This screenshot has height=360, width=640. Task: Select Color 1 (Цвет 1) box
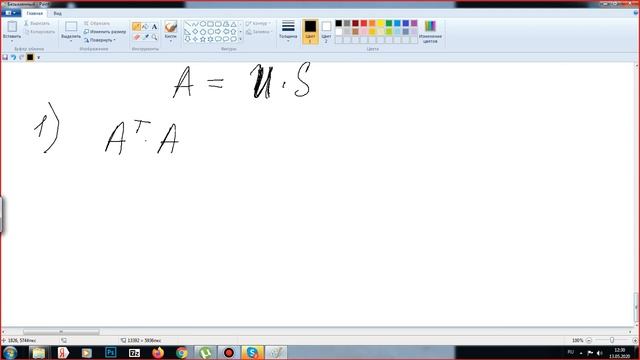point(310,31)
